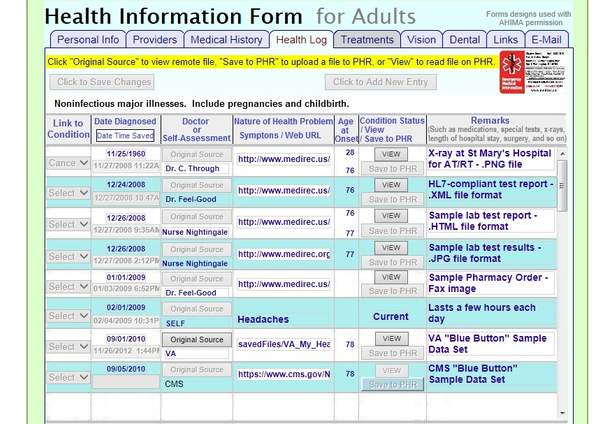Click the Sample Pharmacy Order - Fax image remark
This screenshot has height=424, width=615.
(491, 283)
